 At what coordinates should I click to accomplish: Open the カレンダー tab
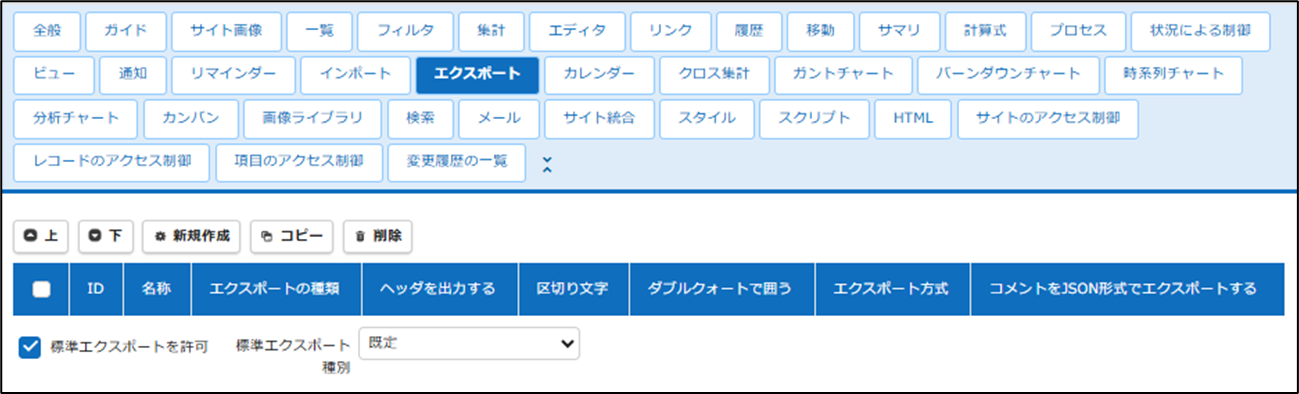(x=598, y=74)
